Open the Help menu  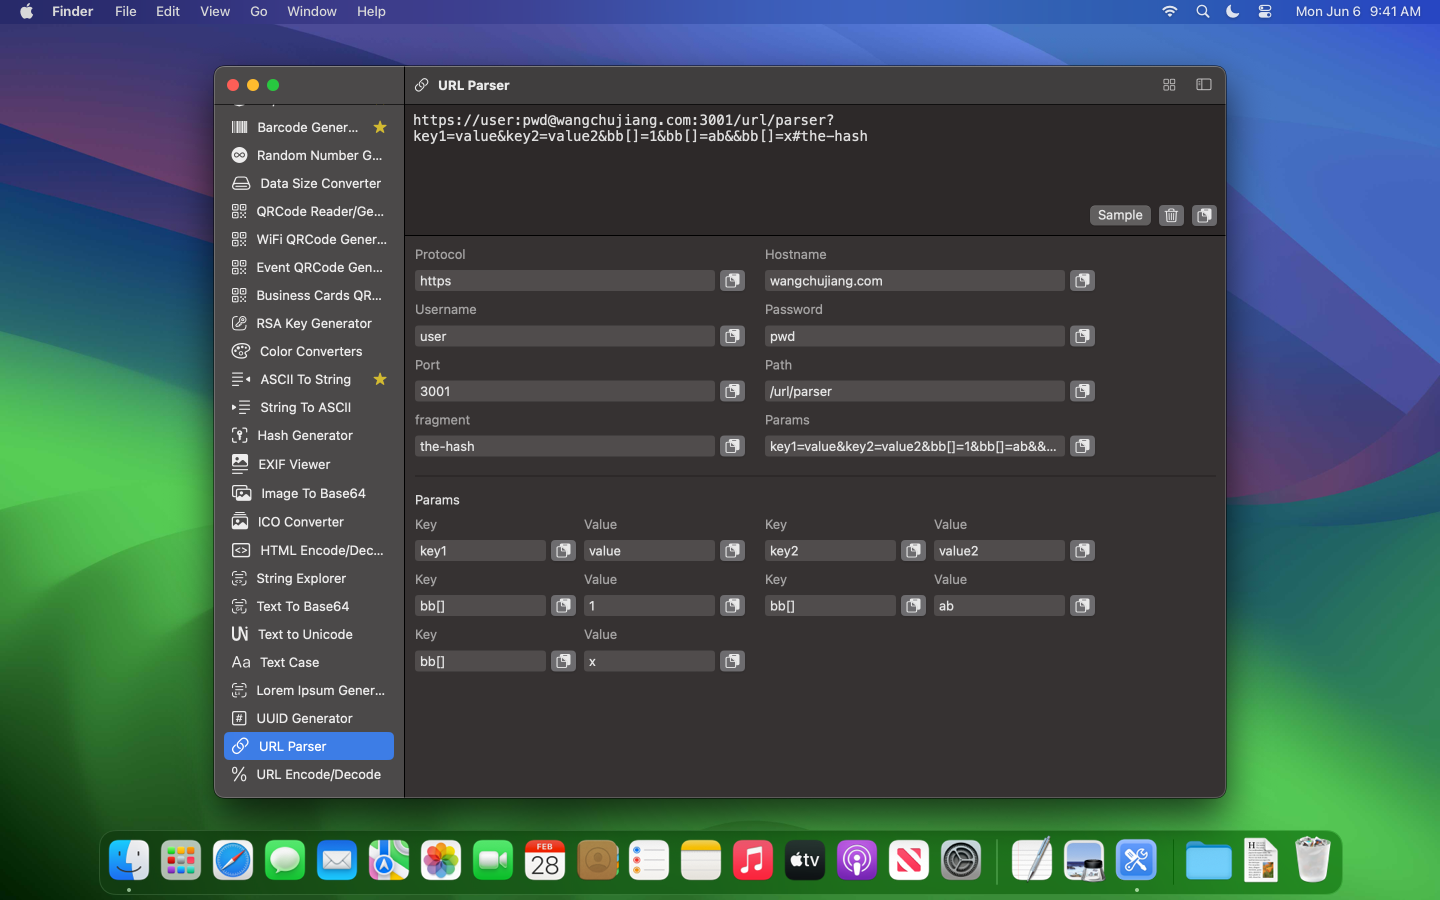click(x=371, y=11)
